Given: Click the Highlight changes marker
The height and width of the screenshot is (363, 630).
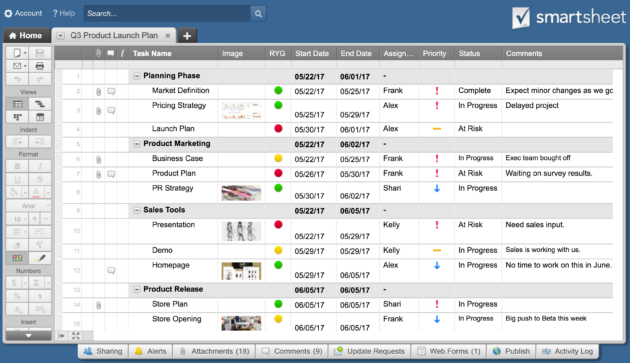Looking at the screenshot, I should pyautogui.click(x=40, y=258).
